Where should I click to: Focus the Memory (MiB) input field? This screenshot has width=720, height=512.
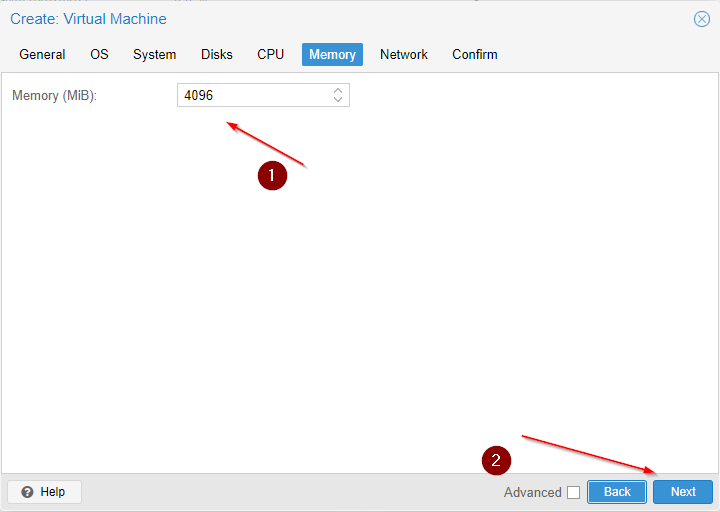pos(253,95)
